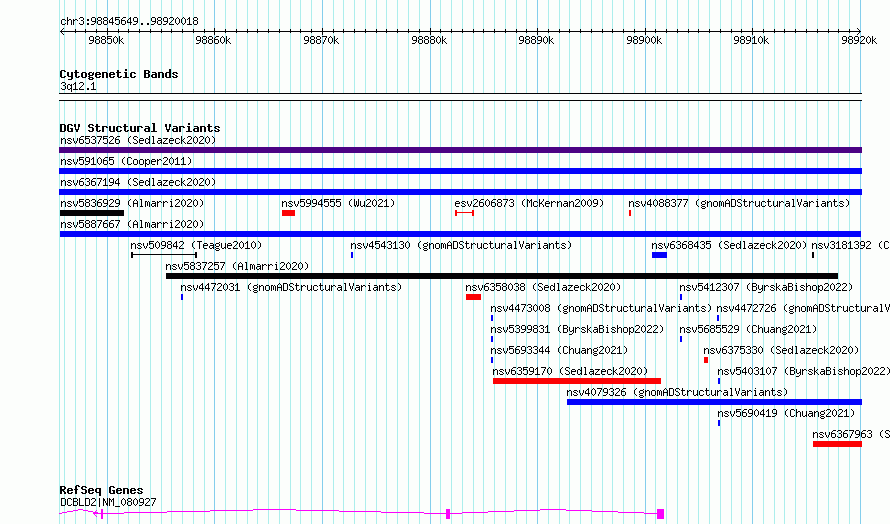
Task: Click the red nsv6367963 bar
Action: 837,444
